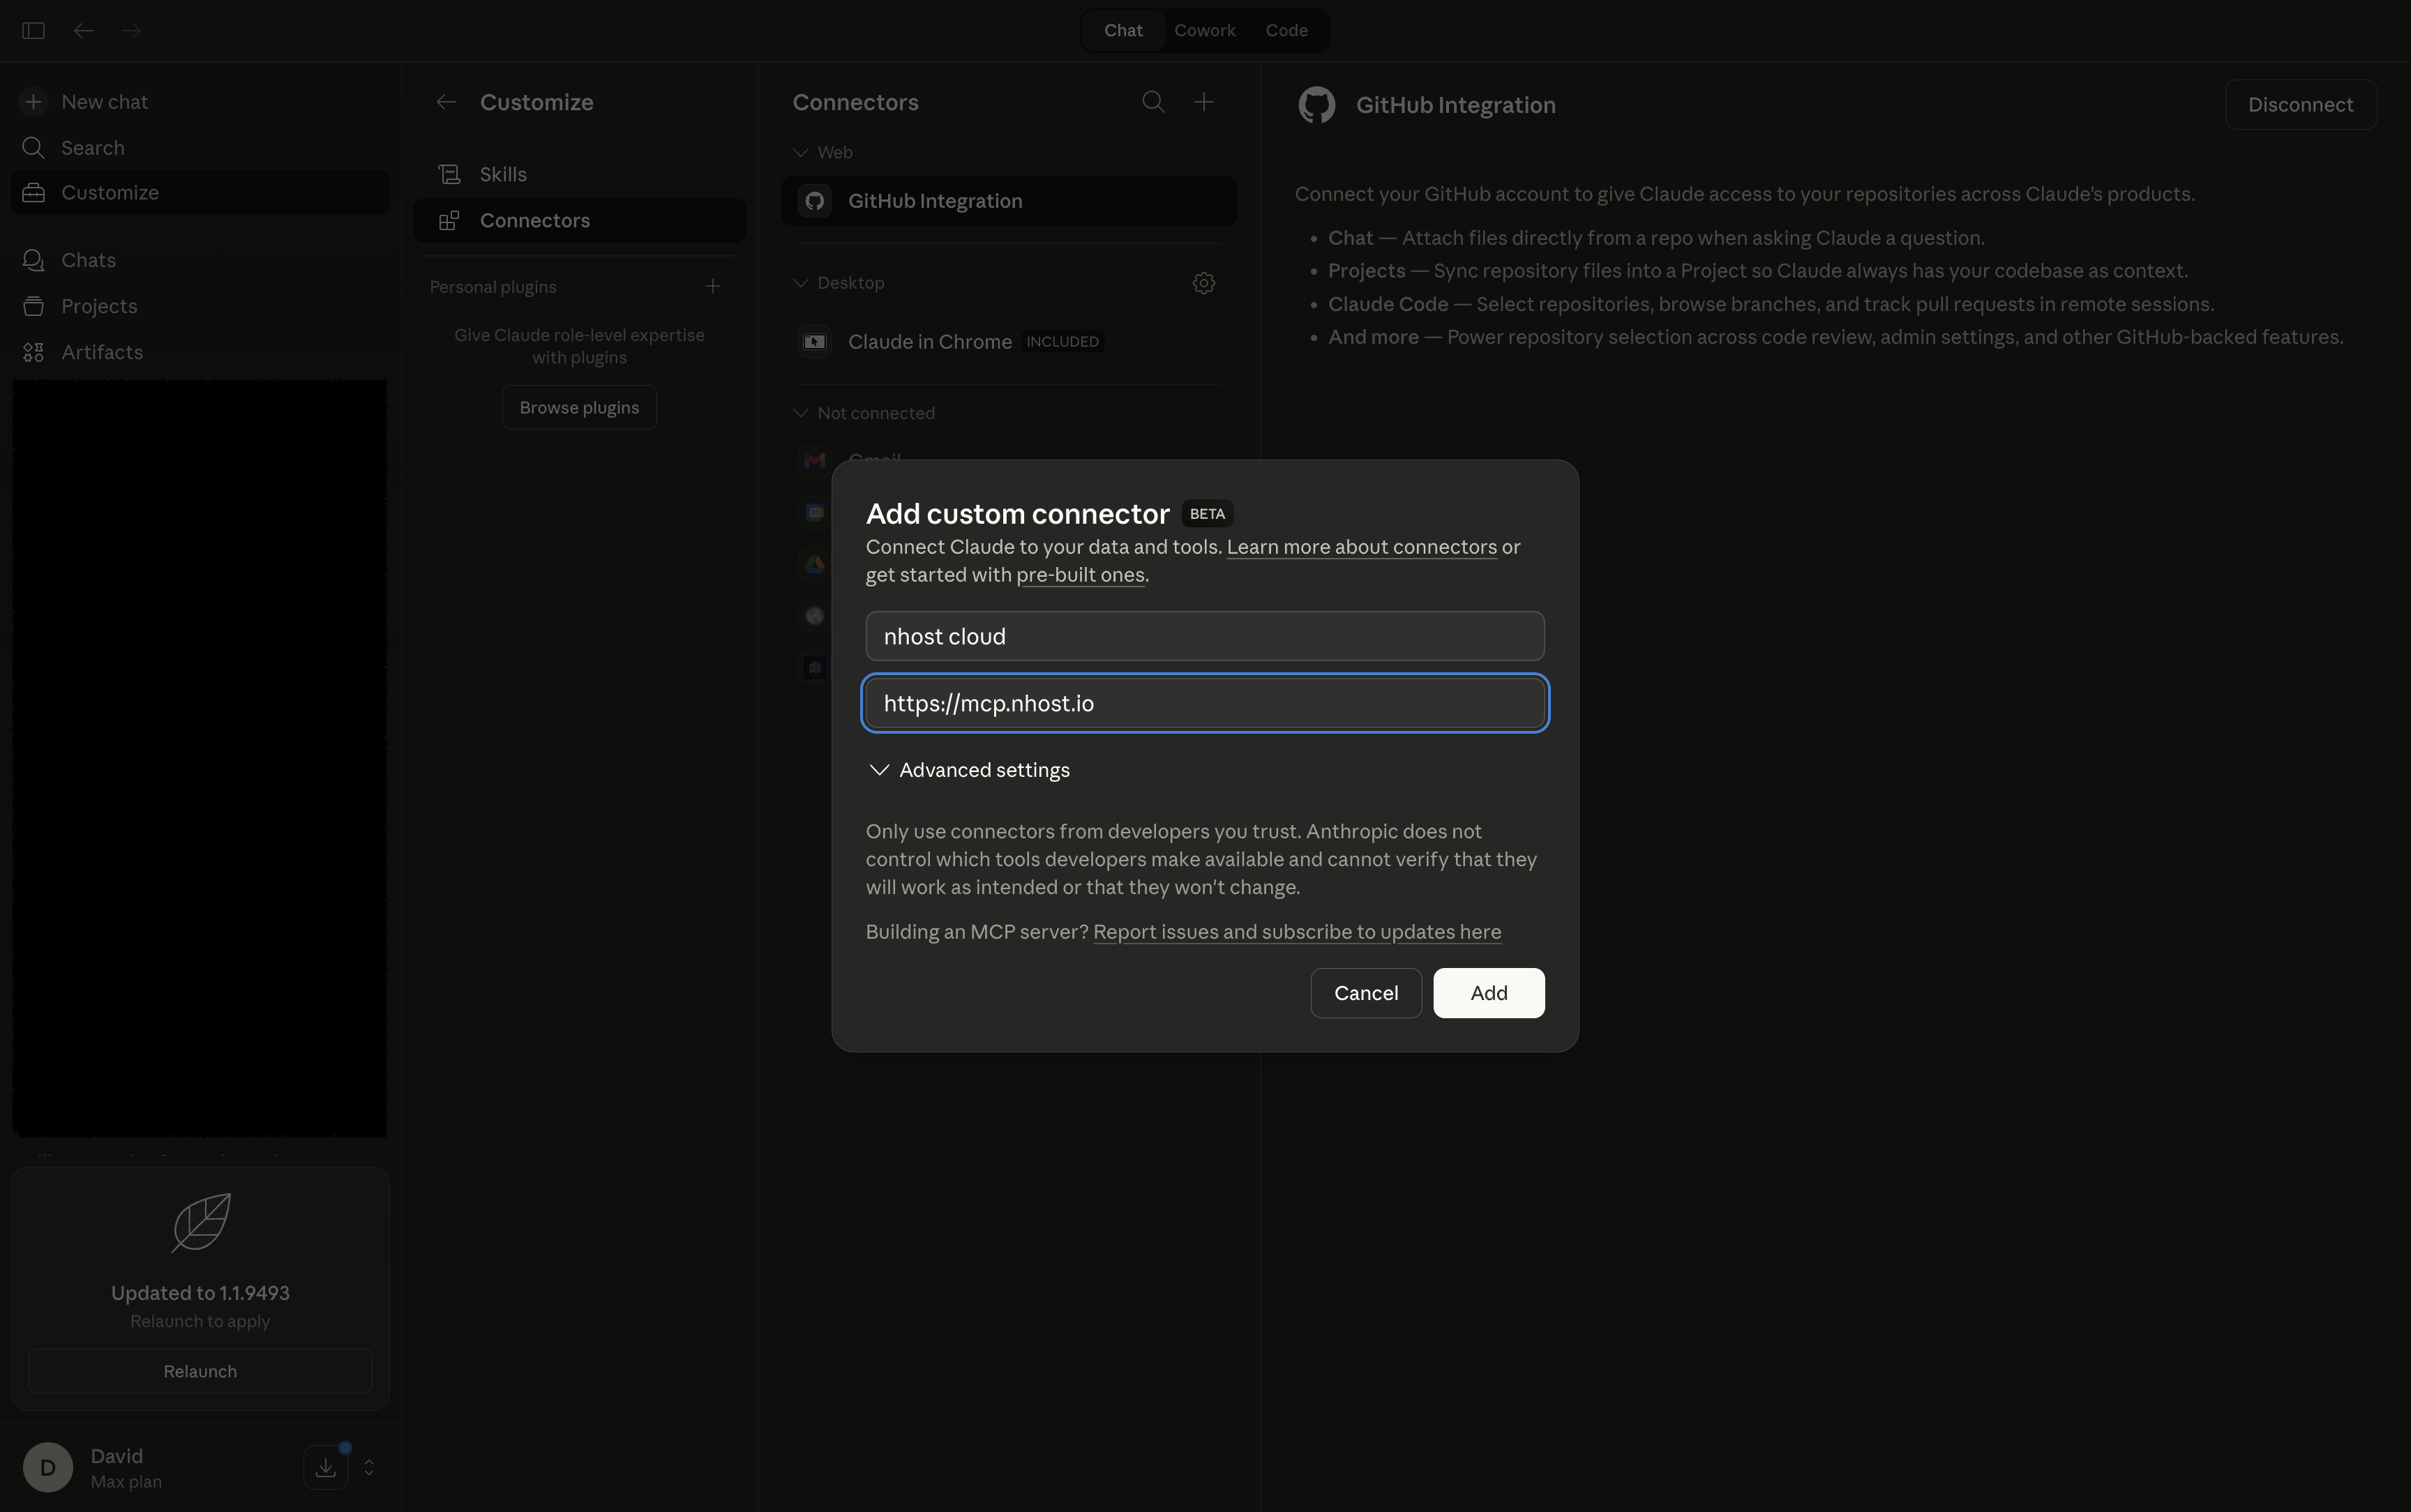Click the update download icon near David's profile
The width and height of the screenshot is (2411, 1512).
tap(324, 1467)
